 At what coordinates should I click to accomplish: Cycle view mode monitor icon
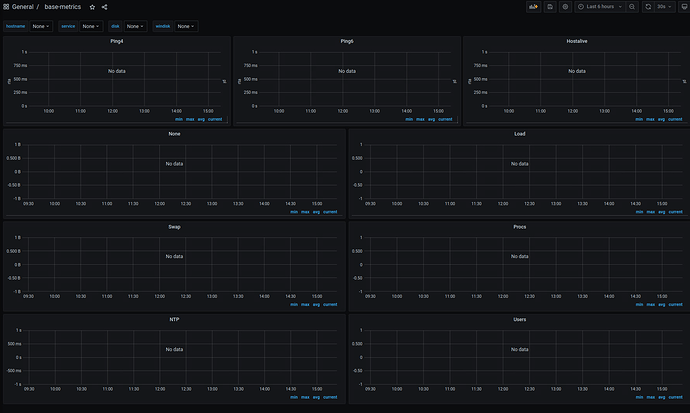(684, 7)
